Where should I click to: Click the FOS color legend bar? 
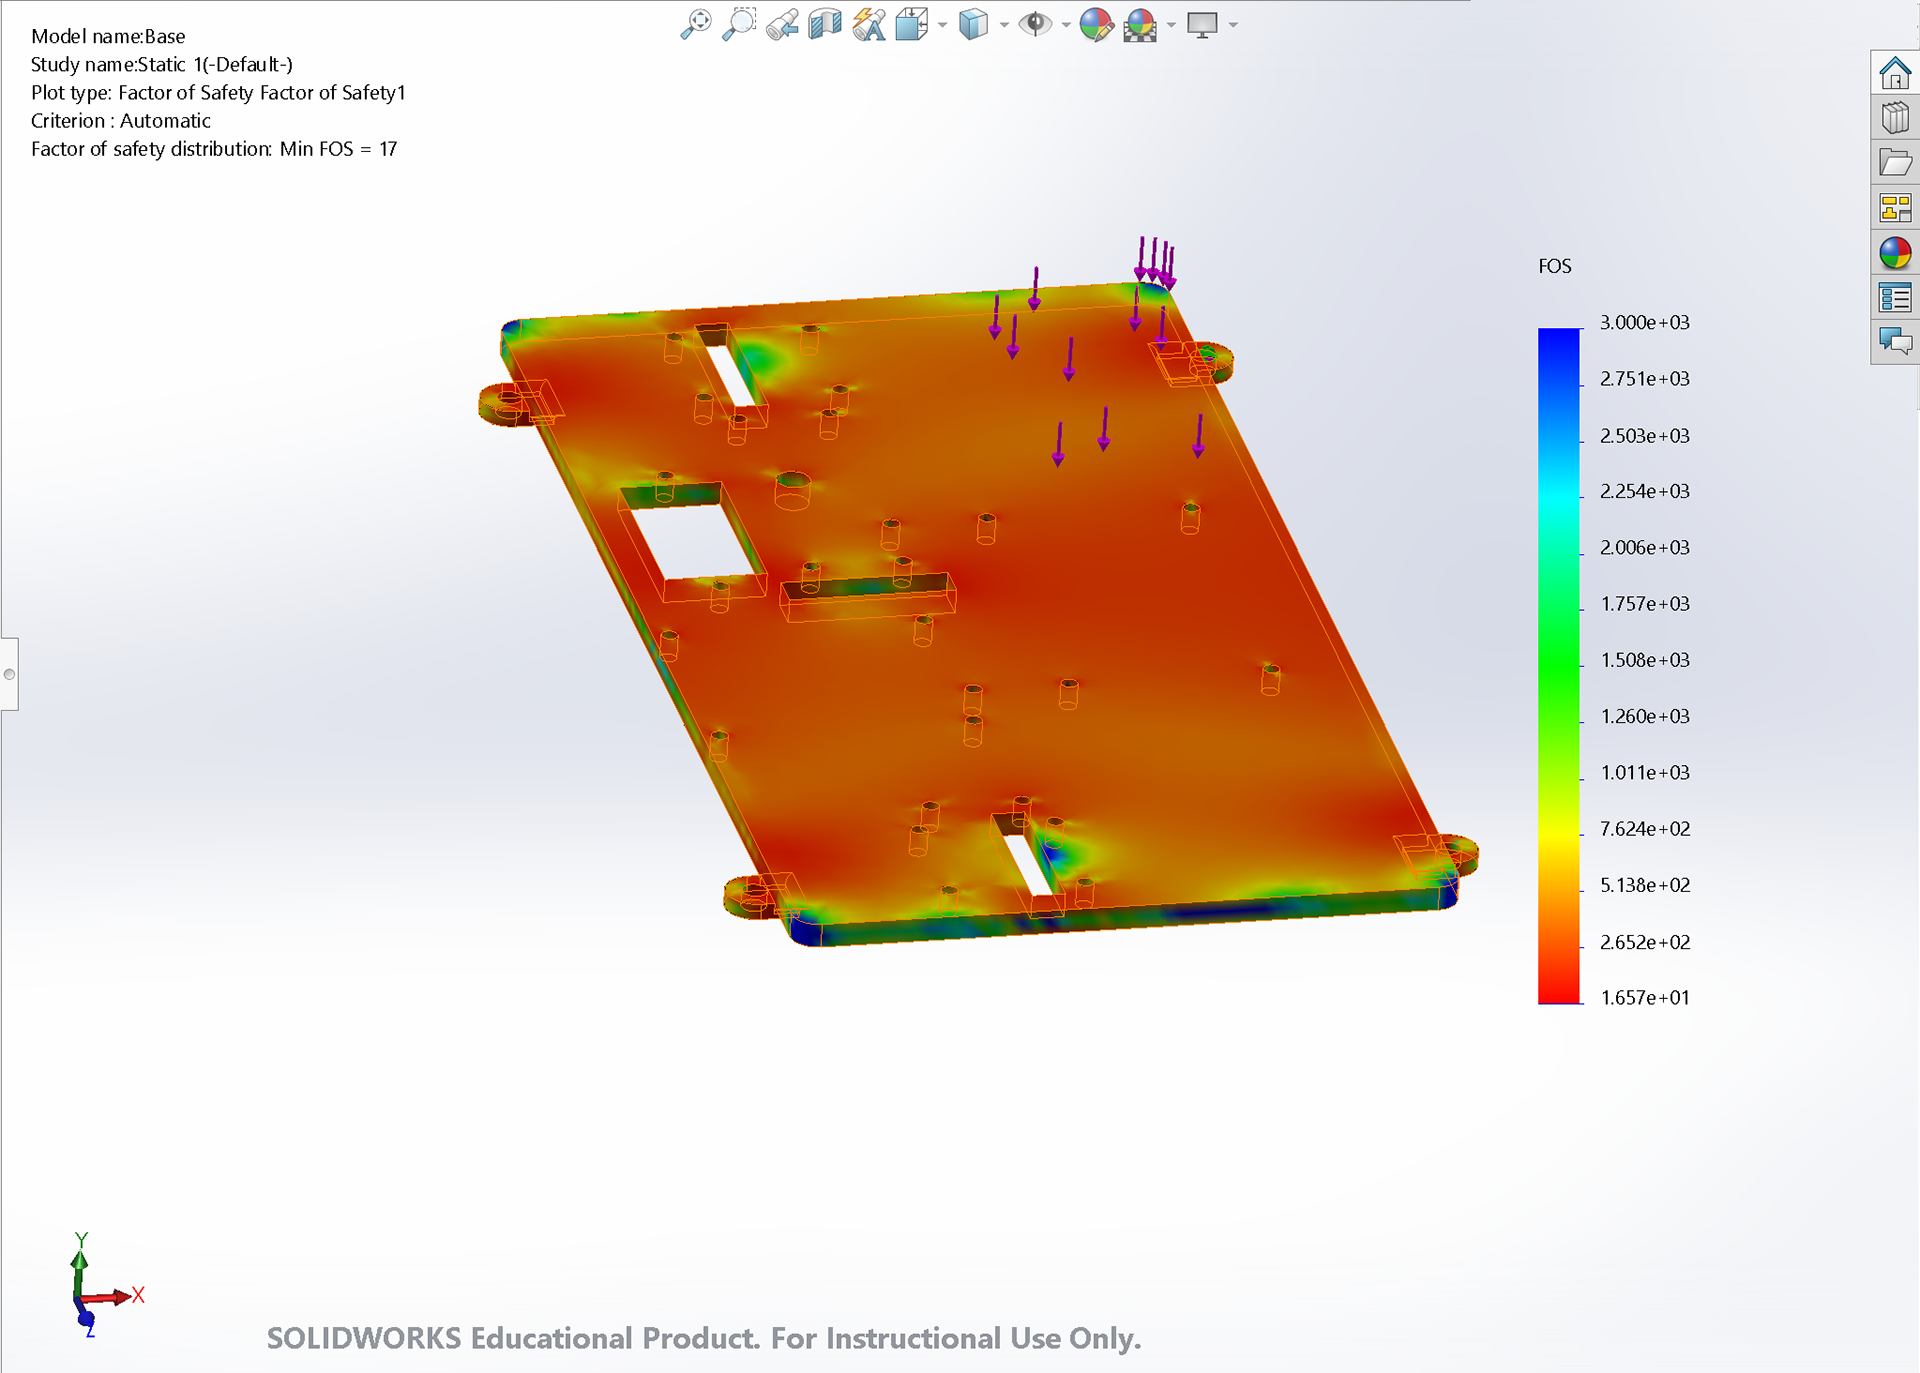coord(1558,665)
